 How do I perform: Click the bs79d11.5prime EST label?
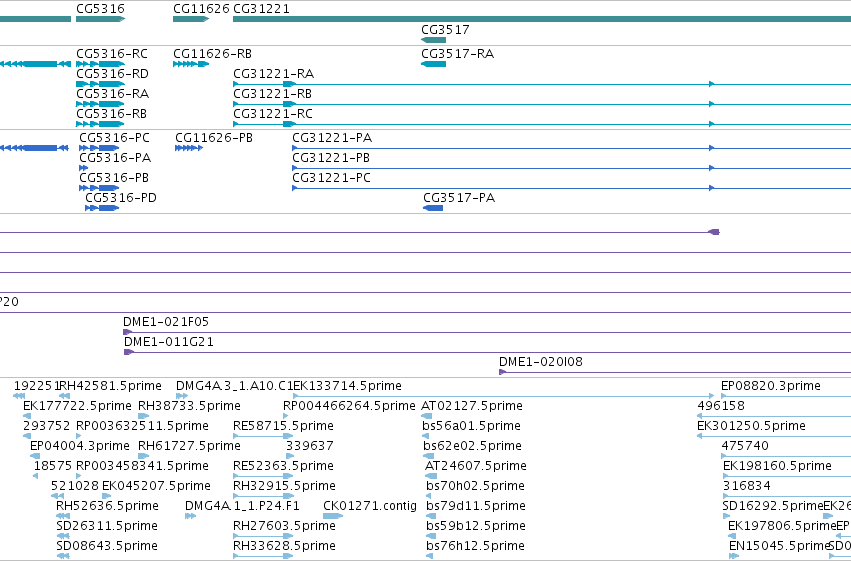click(x=476, y=506)
